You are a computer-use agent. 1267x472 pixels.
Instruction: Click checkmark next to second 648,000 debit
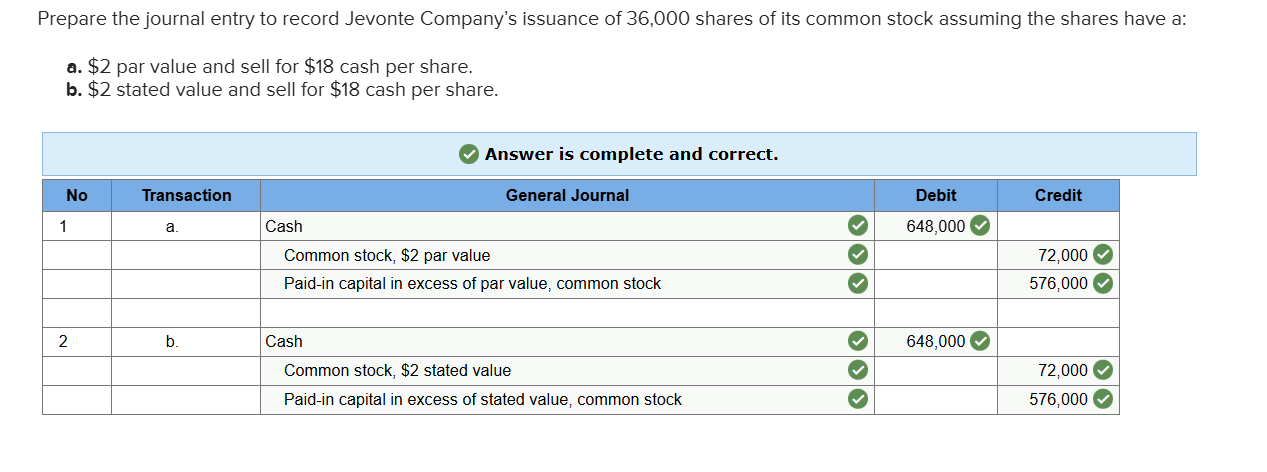tap(981, 341)
